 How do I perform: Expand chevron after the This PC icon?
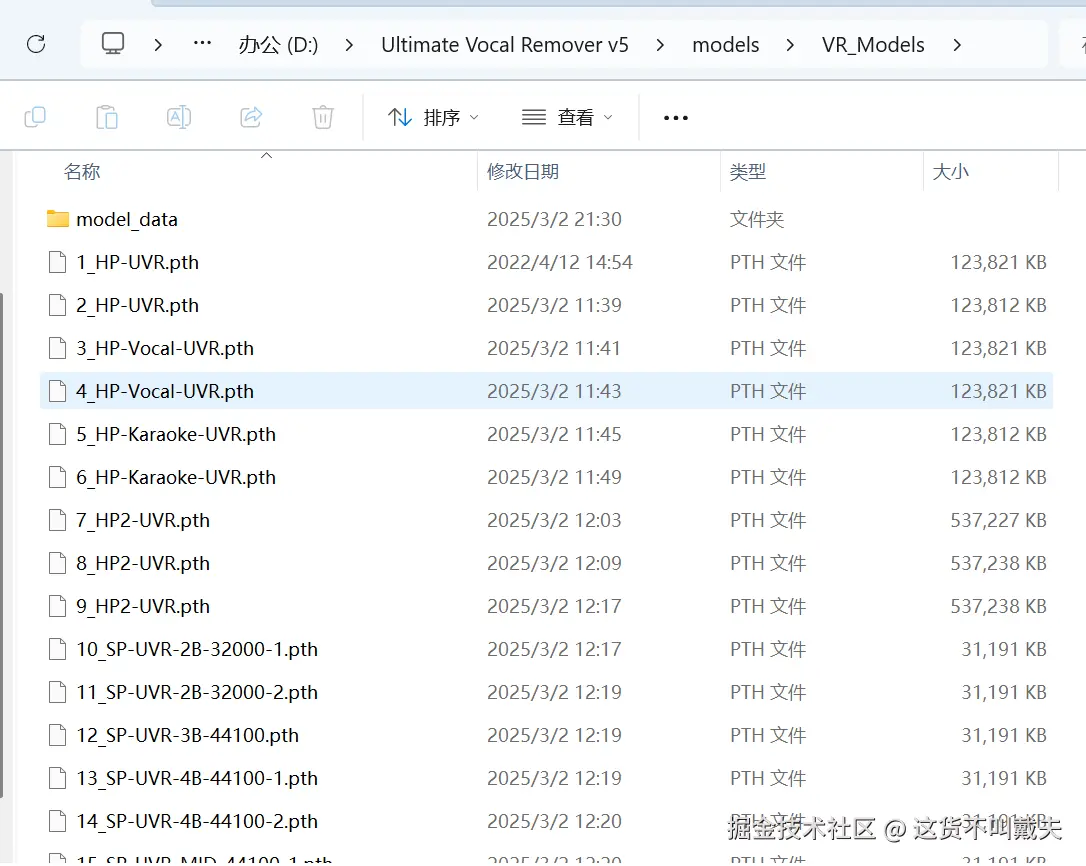coord(158,45)
